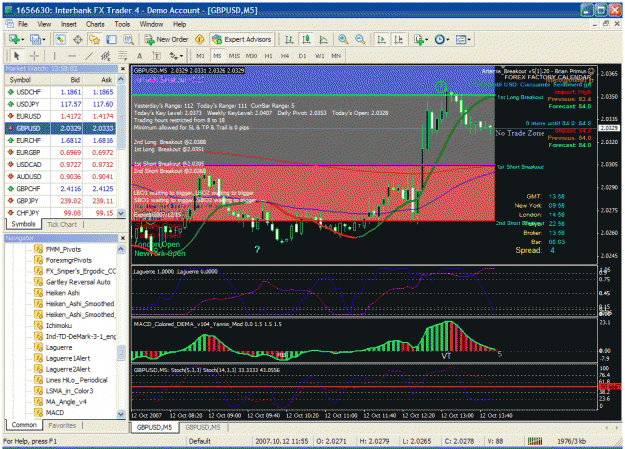Select Heiken Ashi indicator in Navigator
Screen dimensions: 625x449
click(x=63, y=293)
